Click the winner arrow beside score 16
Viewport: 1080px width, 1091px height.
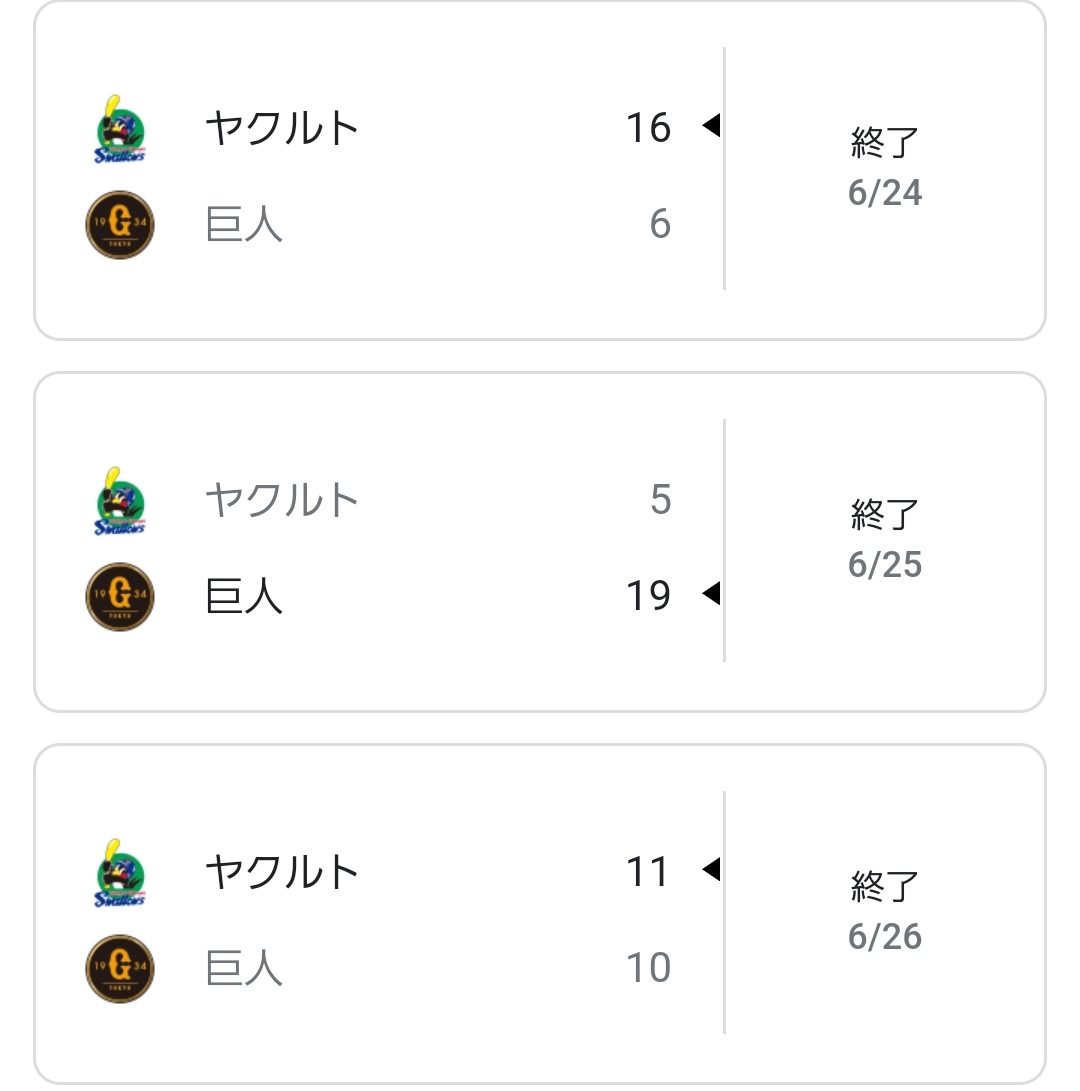pyautogui.click(x=711, y=126)
